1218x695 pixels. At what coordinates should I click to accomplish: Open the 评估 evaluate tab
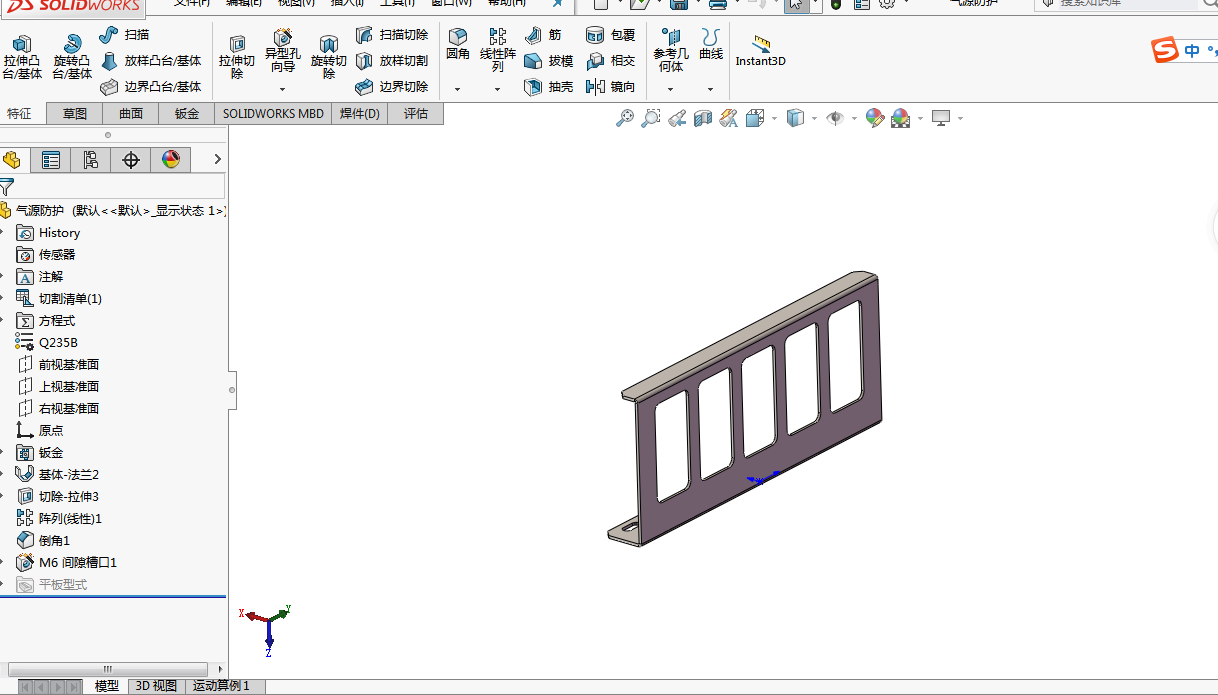(x=416, y=114)
